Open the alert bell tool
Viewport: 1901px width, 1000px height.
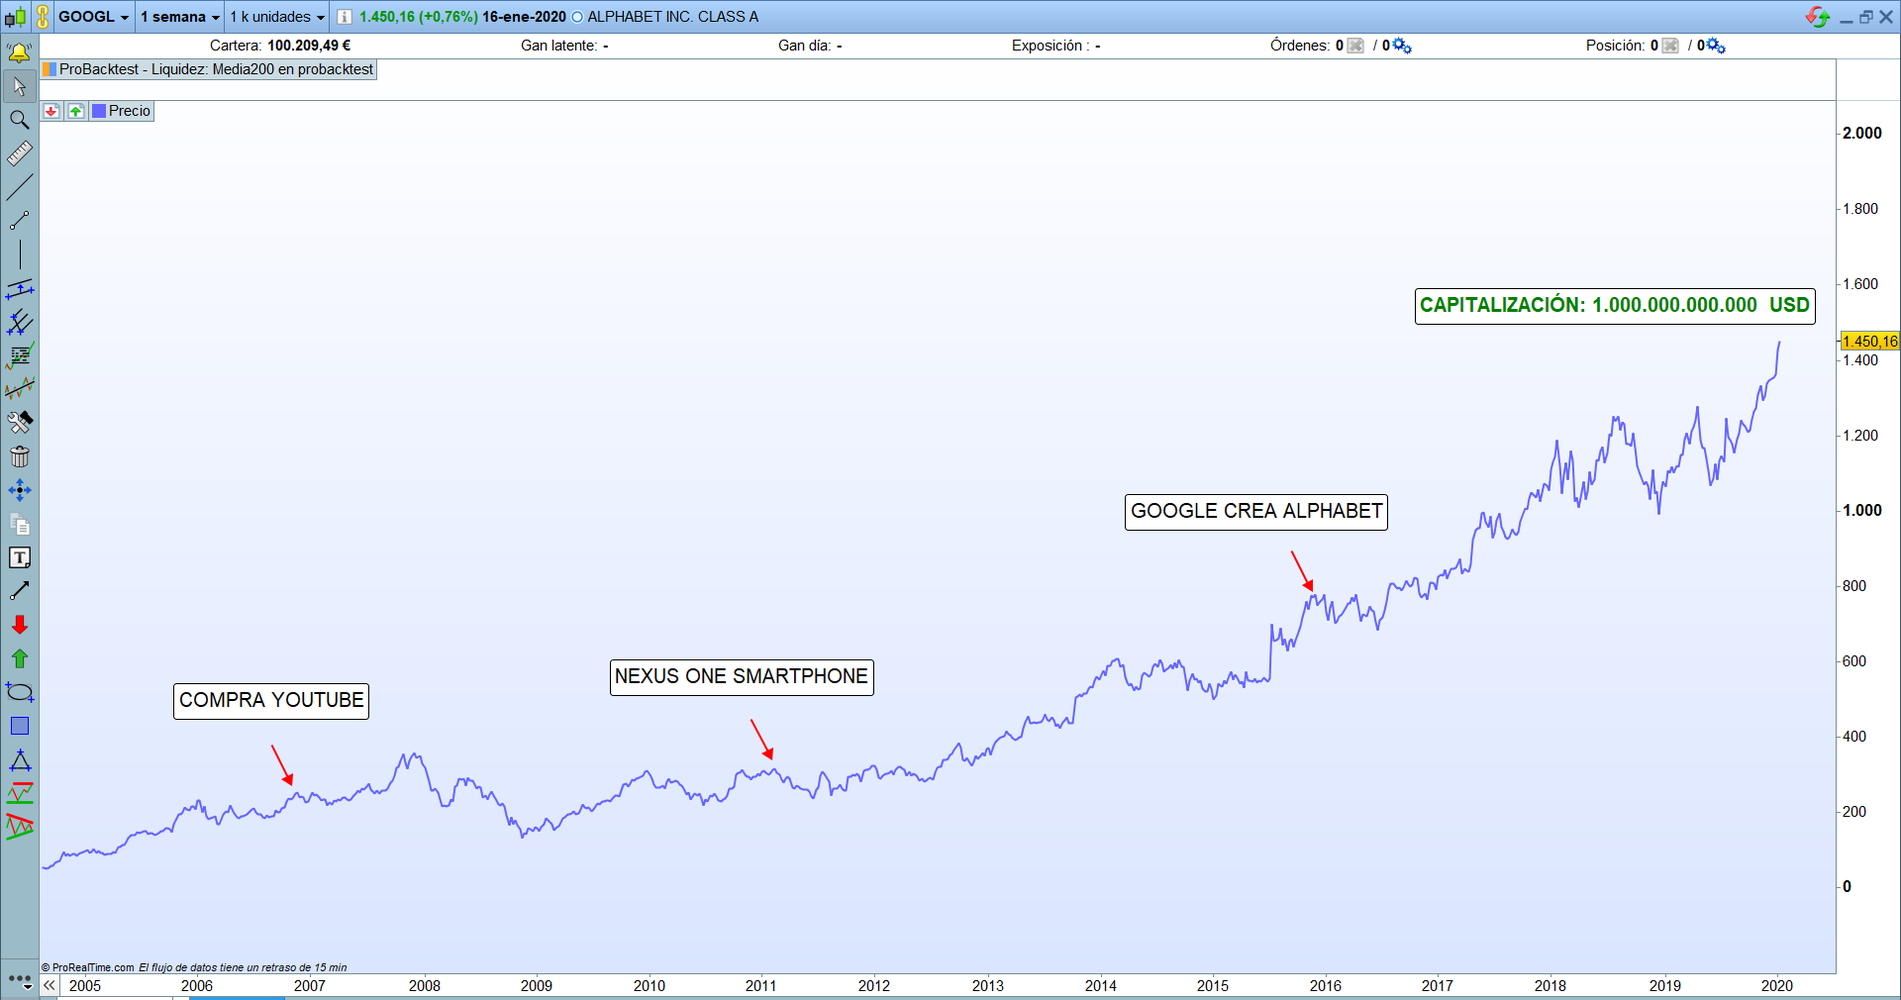(19, 52)
